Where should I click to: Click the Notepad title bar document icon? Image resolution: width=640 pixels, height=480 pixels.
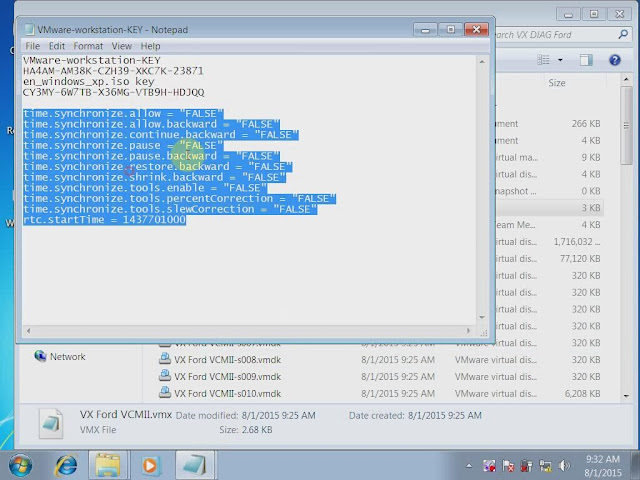tap(29, 29)
